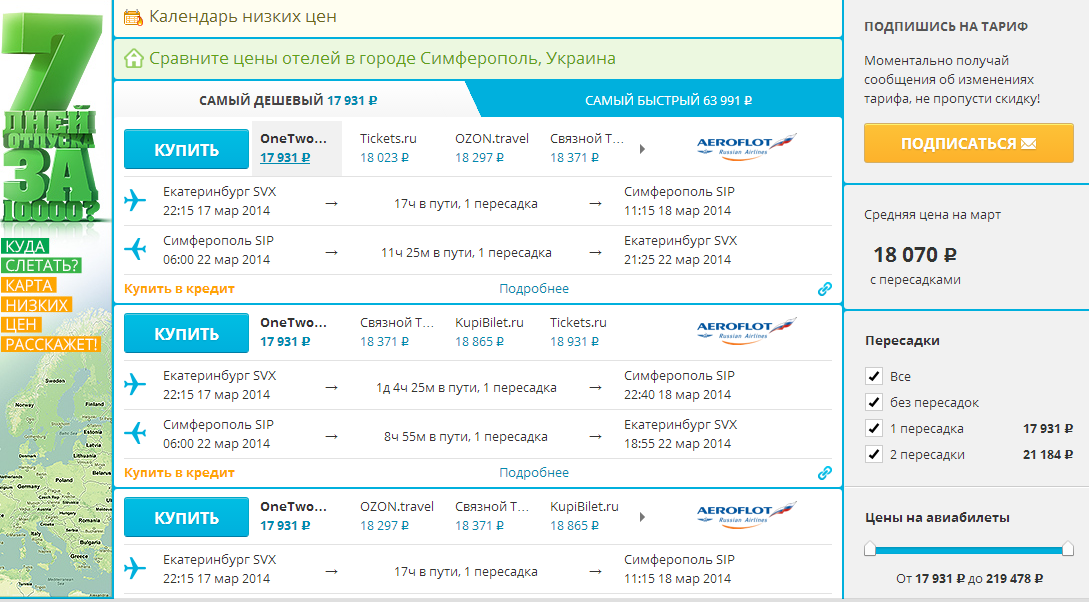1089x602 pixels.
Task: Click the house icon for hotel comparison
Action: (x=133, y=58)
